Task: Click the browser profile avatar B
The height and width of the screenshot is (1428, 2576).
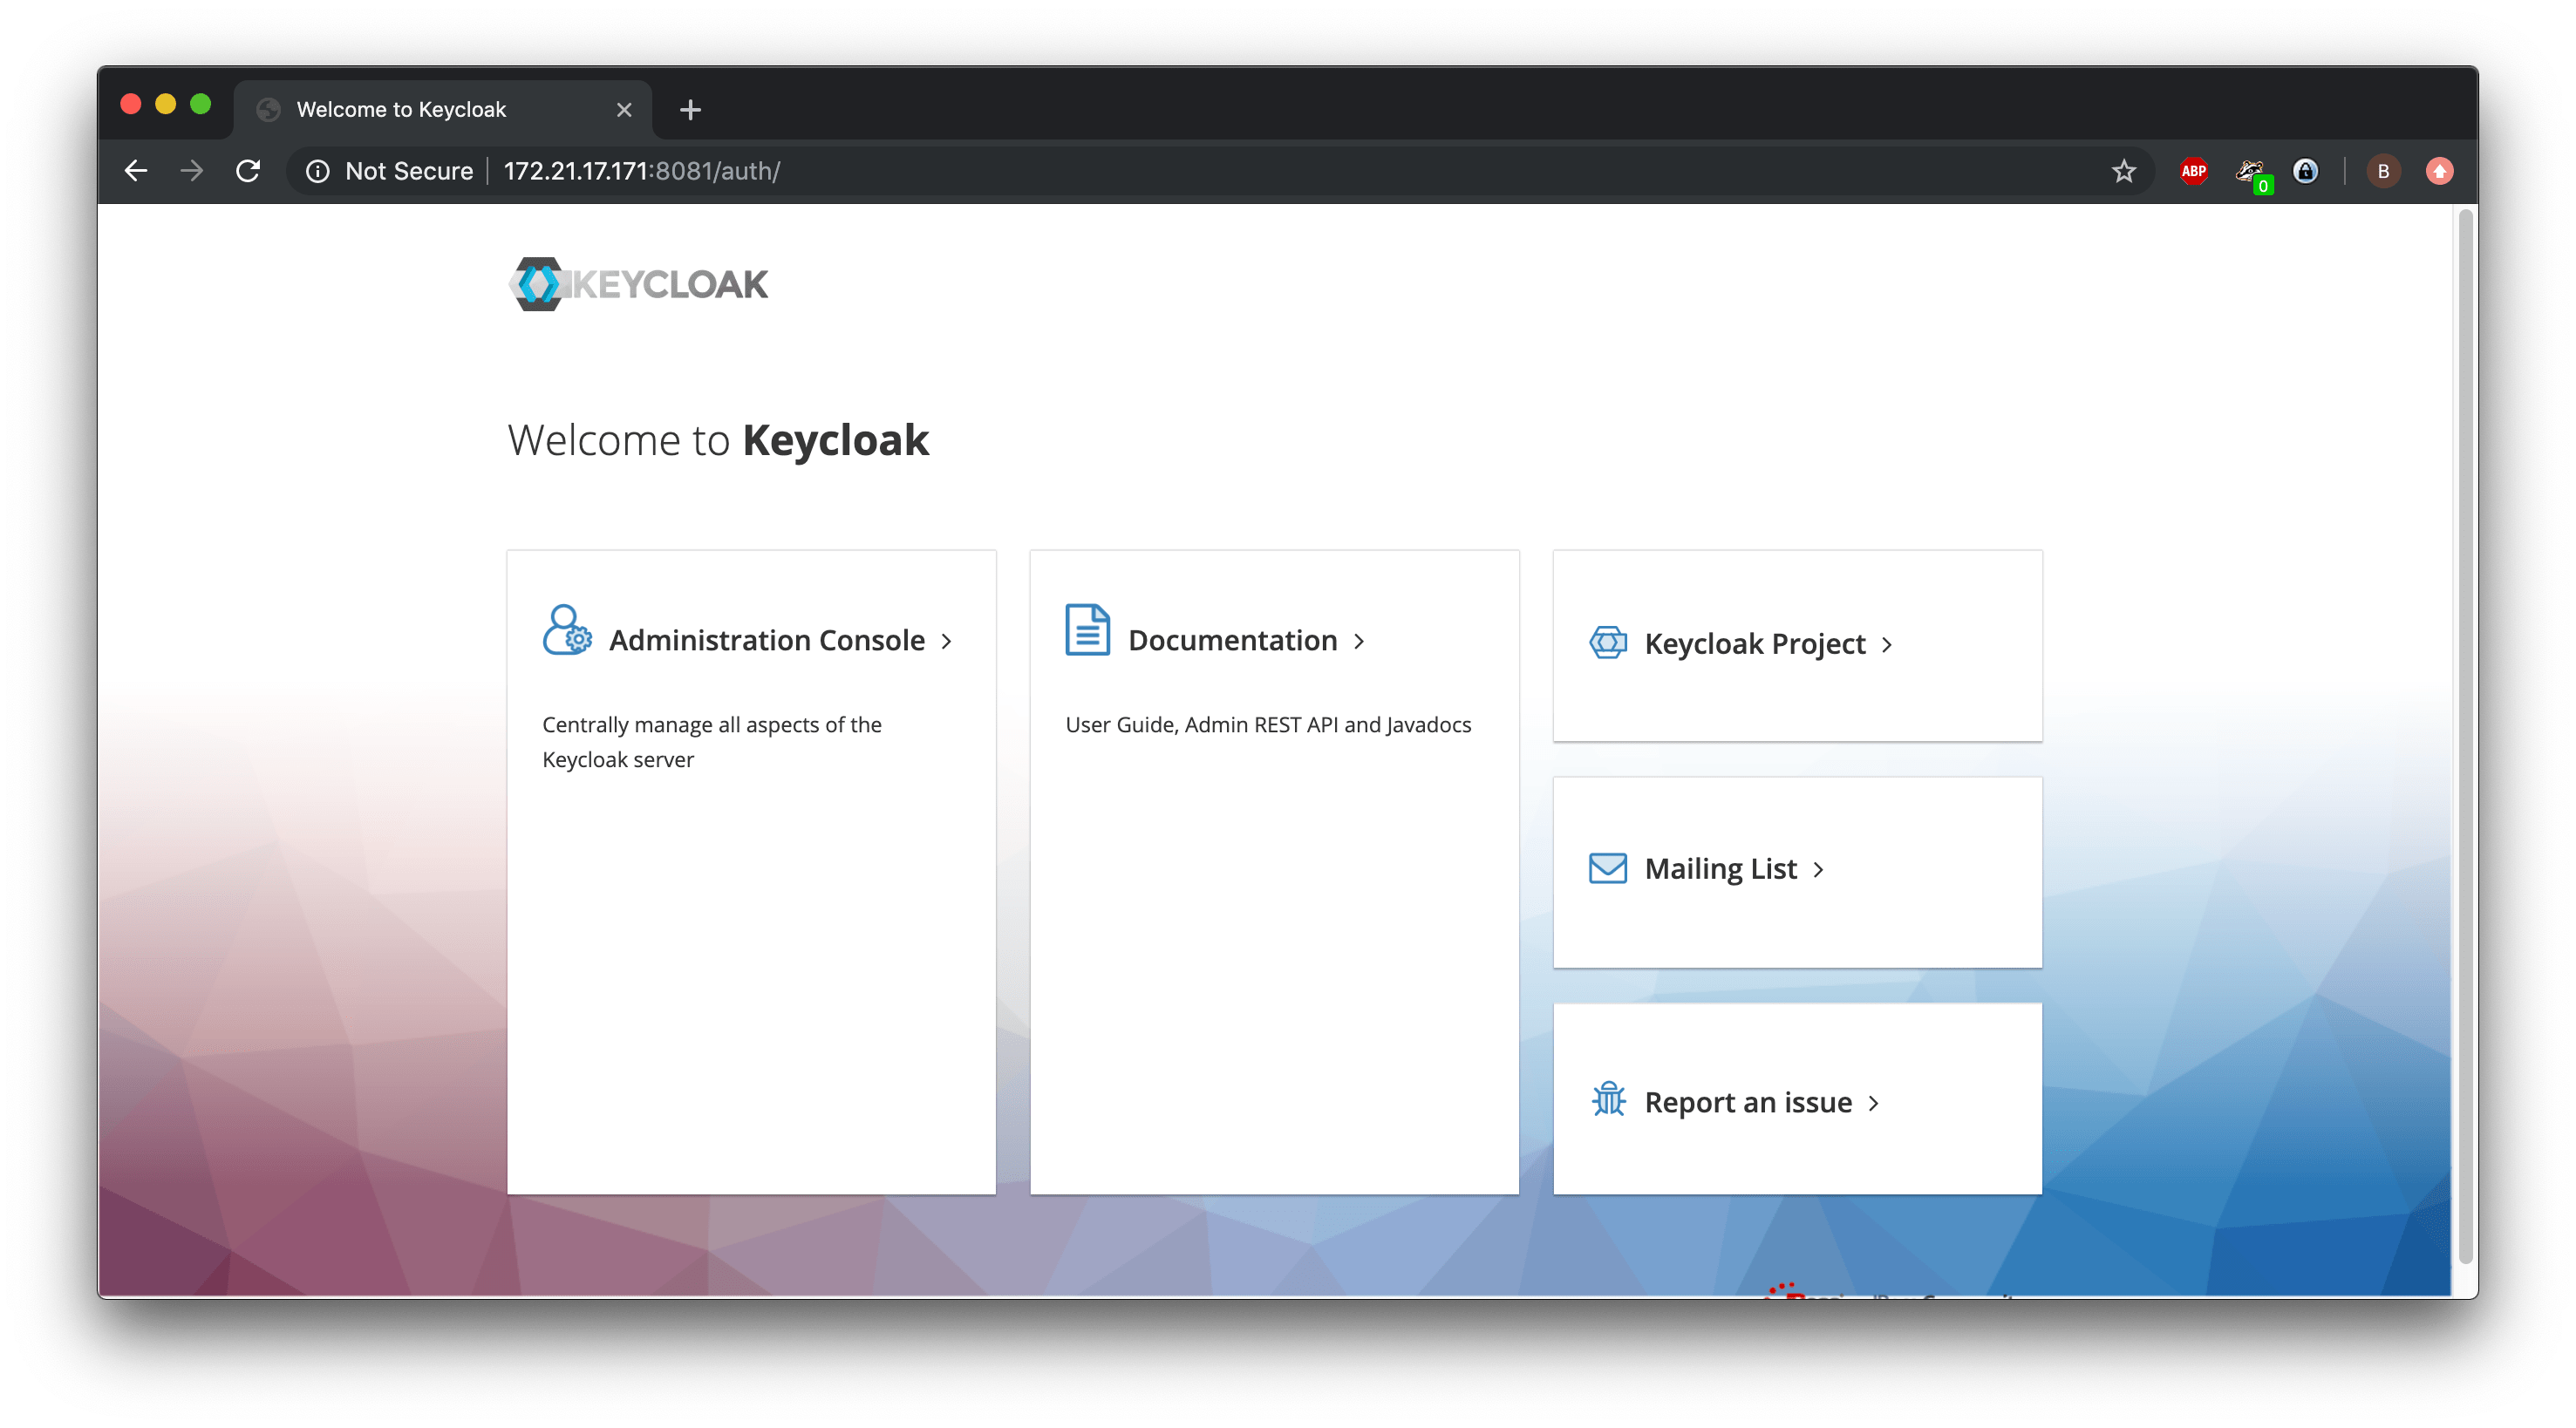Action: click(2384, 171)
